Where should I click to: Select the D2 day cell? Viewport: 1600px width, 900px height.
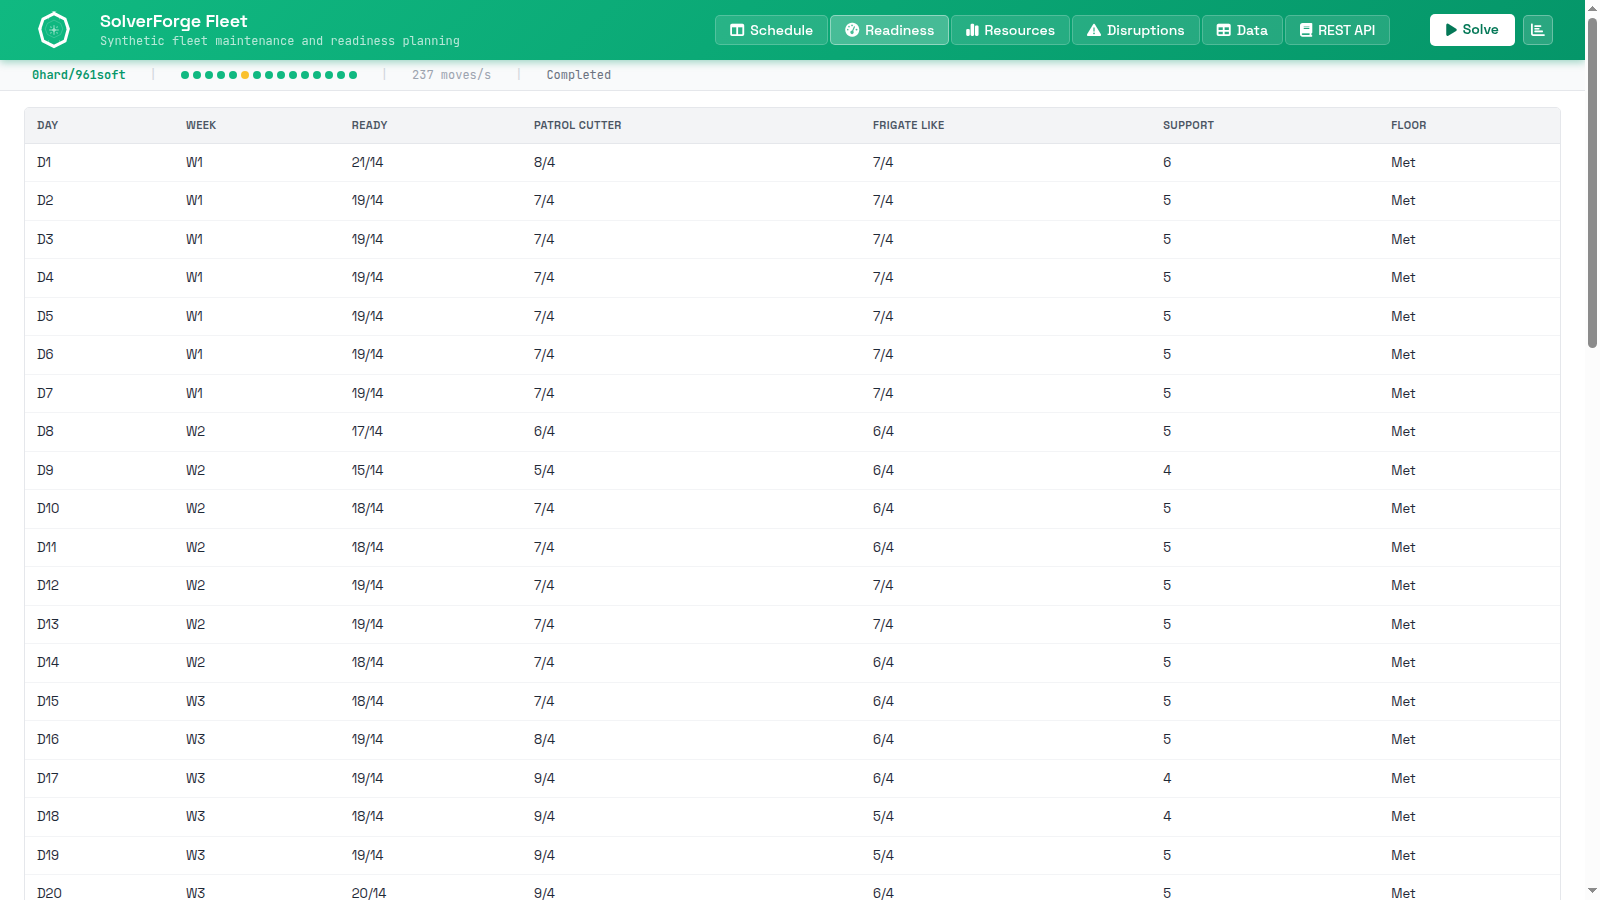pyautogui.click(x=45, y=200)
